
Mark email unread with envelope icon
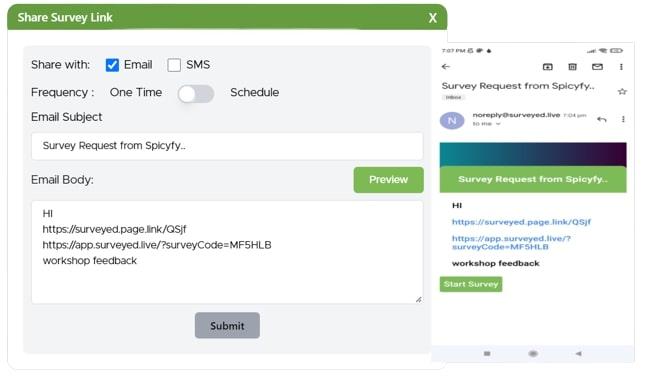tap(597, 67)
